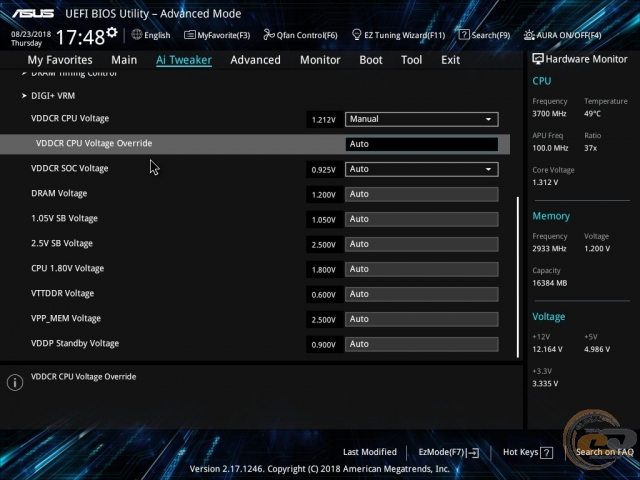Open the Monitor tab
This screenshot has height=480, width=640.
coord(320,60)
